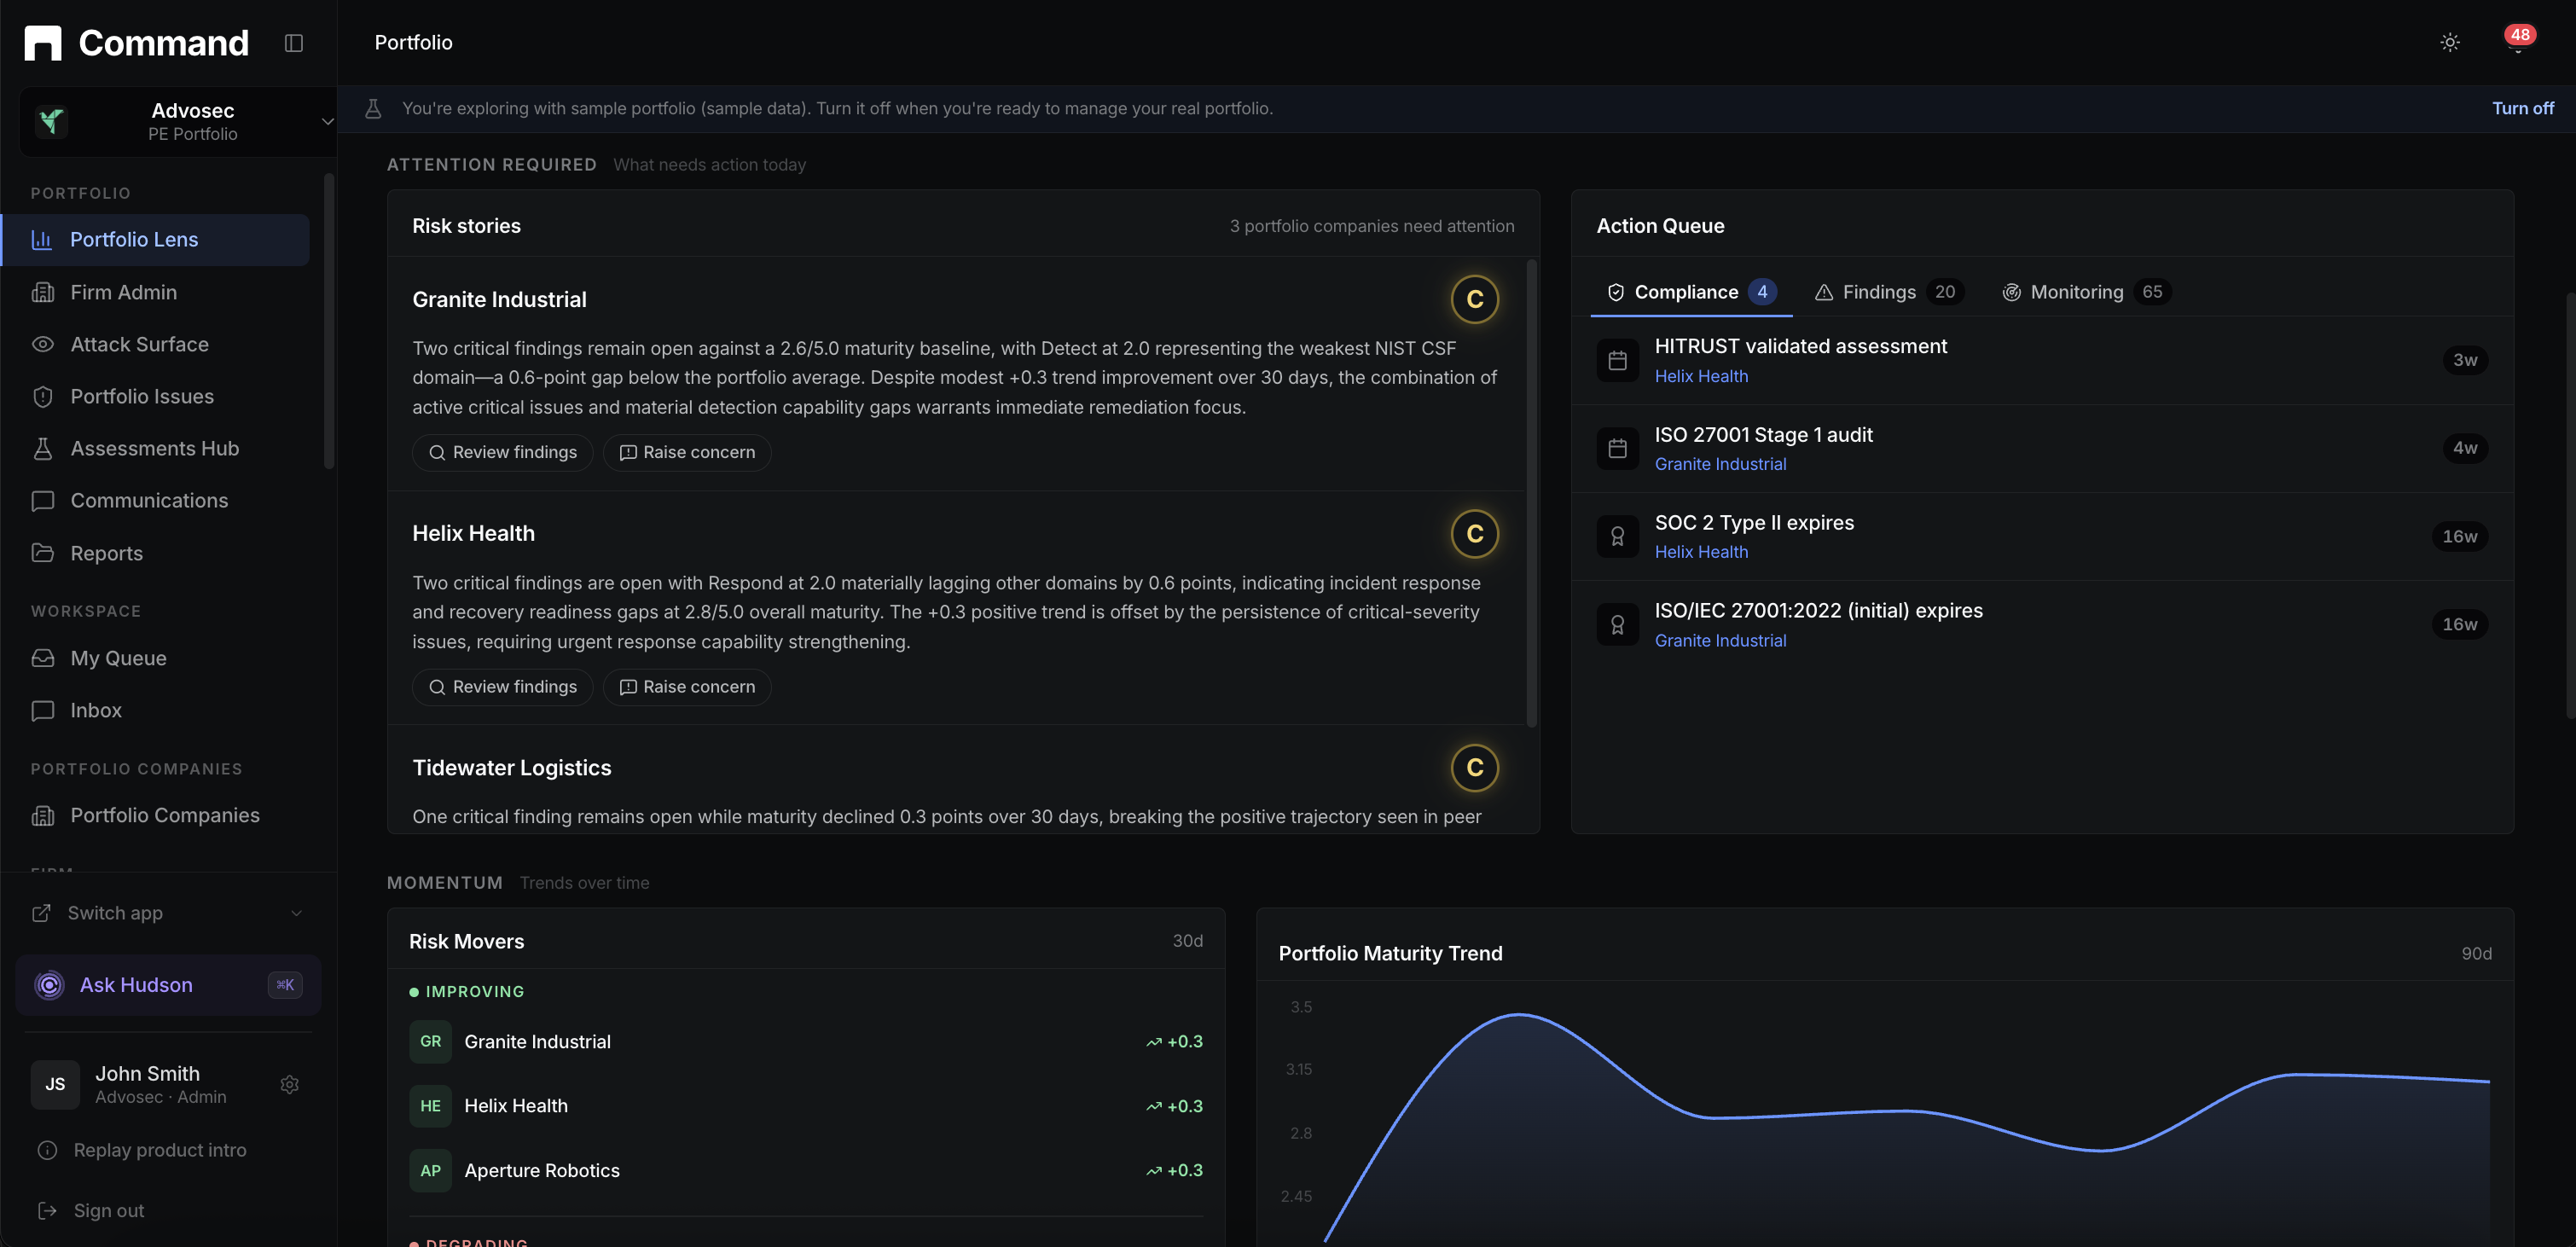Click HITRUST validated assessment calendar icon

click(x=1617, y=360)
